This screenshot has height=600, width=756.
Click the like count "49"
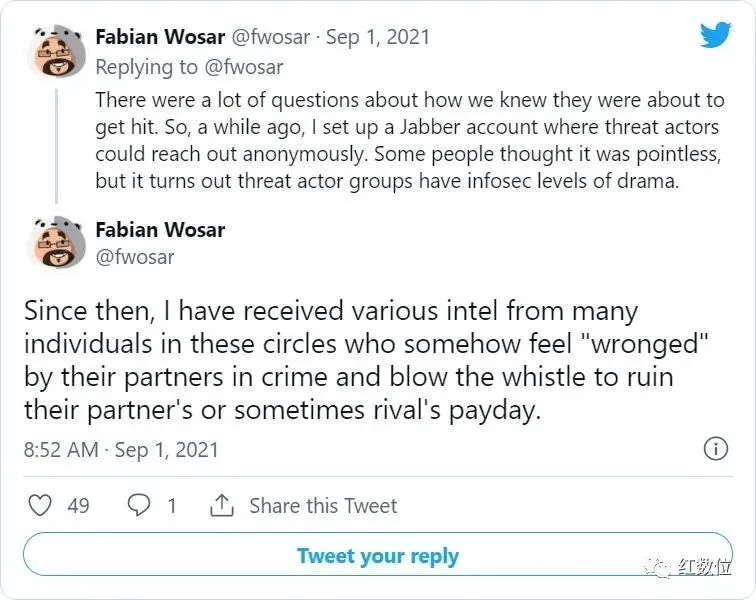(78, 506)
